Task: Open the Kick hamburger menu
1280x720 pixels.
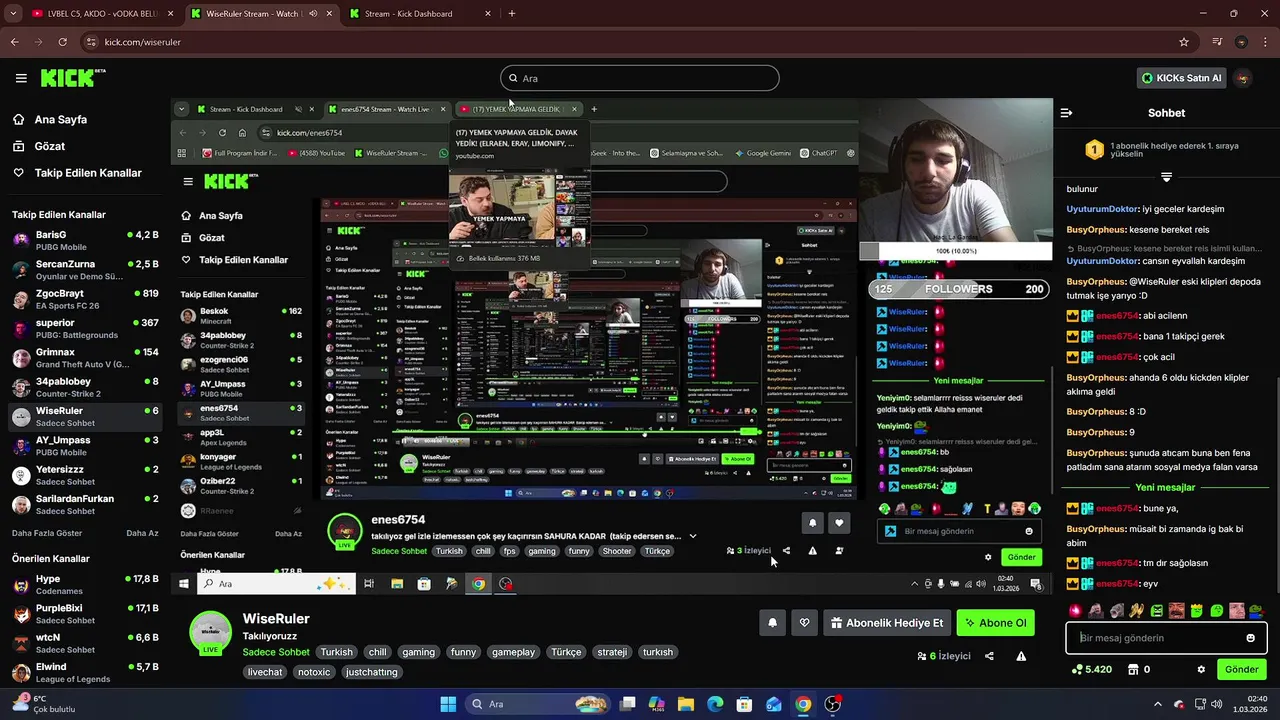Action: pyautogui.click(x=21, y=78)
